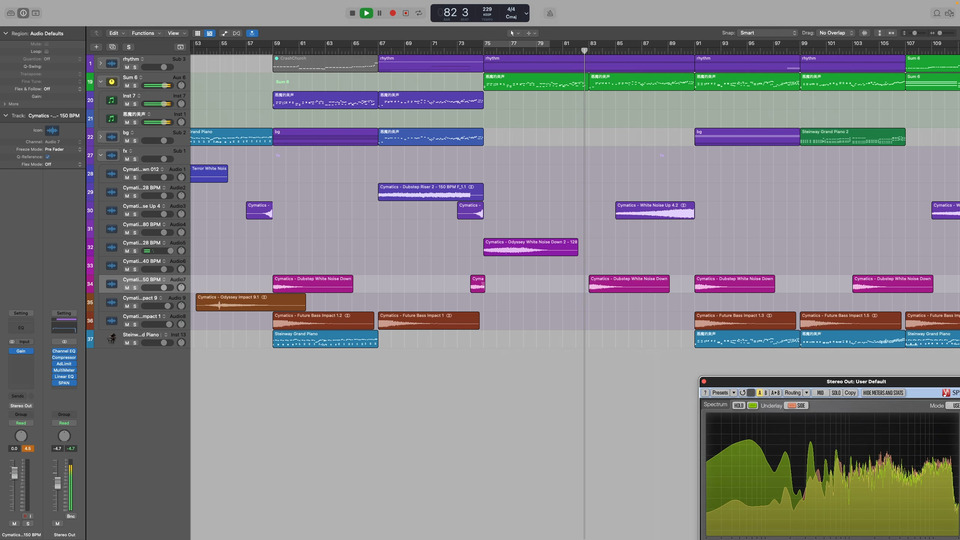Select the Dubstep Riser 2 audio region
Image resolution: width=960 pixels, height=540 pixels.
[431, 192]
